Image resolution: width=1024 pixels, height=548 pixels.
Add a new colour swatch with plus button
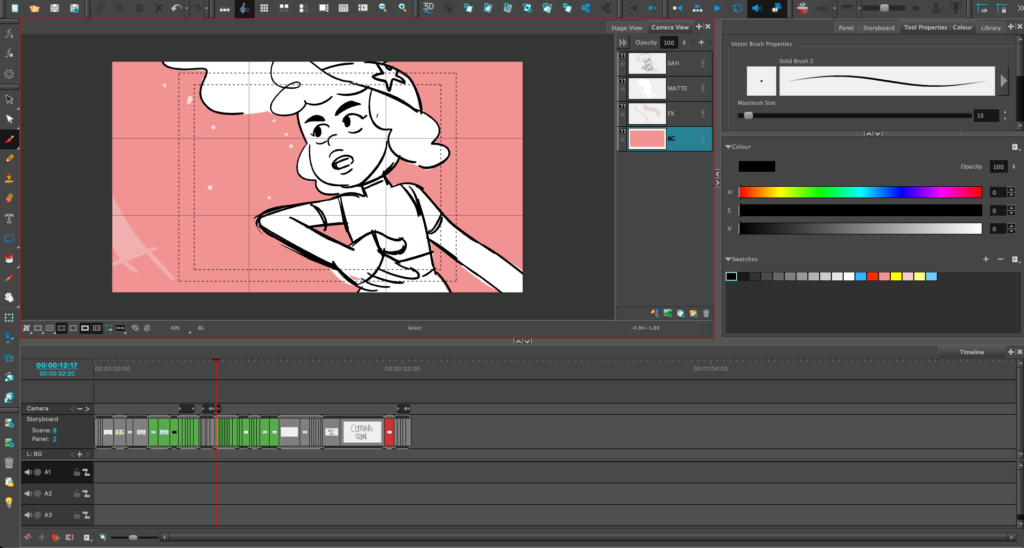tap(986, 259)
